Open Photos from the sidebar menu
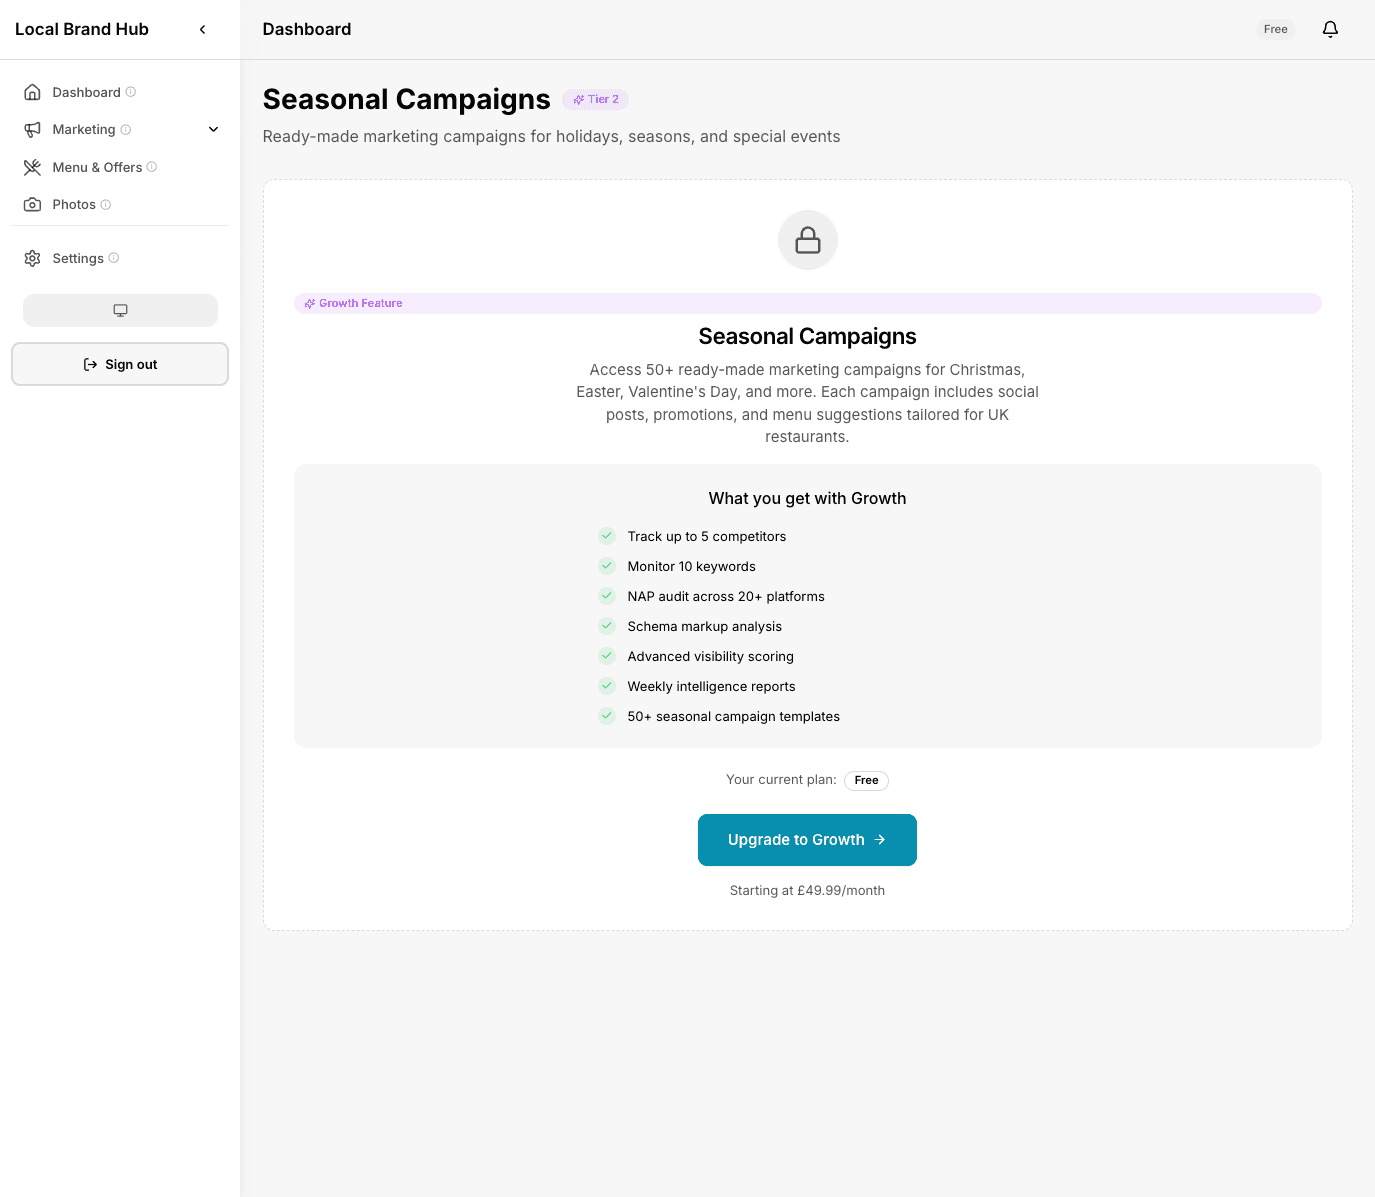This screenshot has height=1197, width=1375. (x=74, y=204)
